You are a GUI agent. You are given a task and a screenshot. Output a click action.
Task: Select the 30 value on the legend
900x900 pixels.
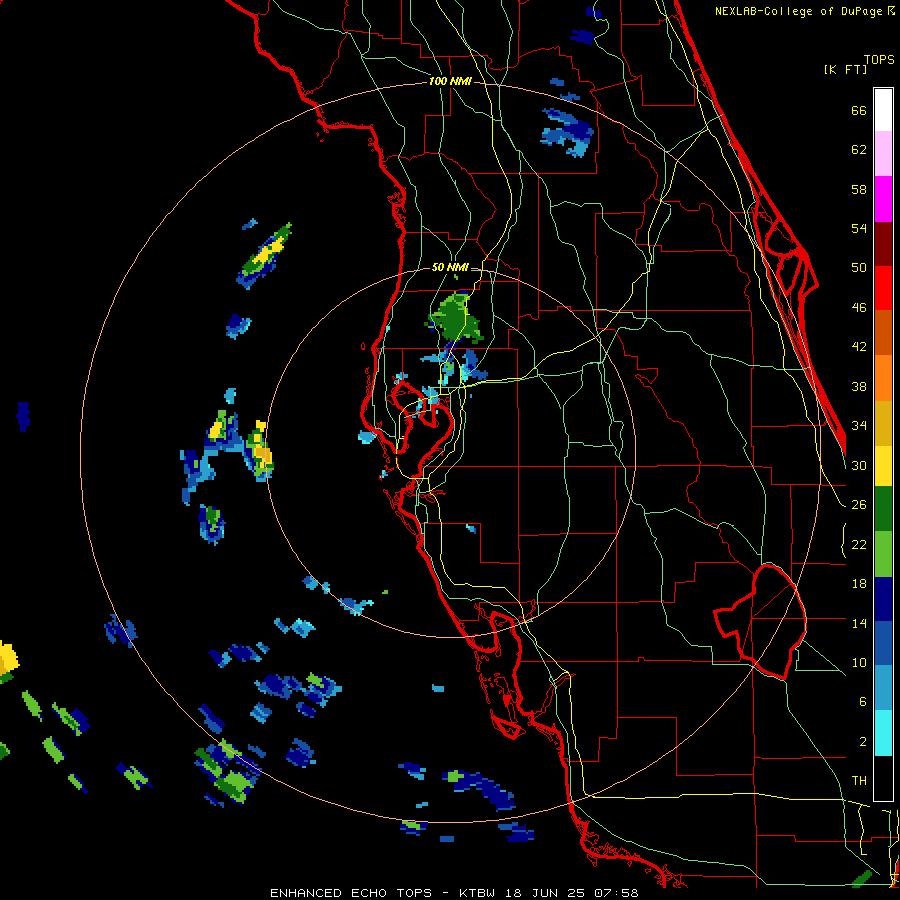click(x=859, y=465)
